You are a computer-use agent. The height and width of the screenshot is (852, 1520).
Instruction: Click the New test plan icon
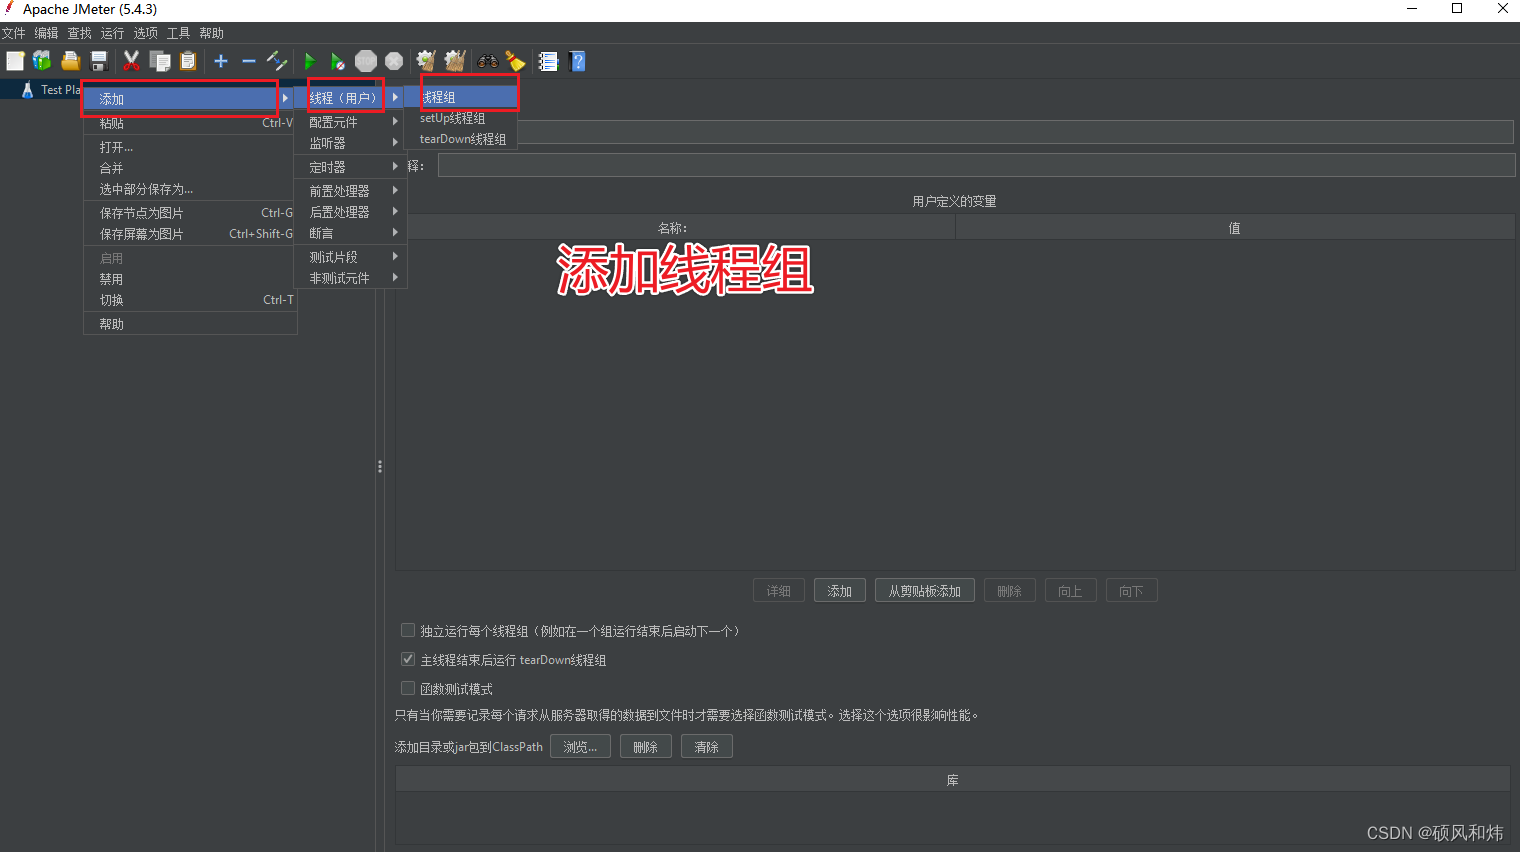15,61
